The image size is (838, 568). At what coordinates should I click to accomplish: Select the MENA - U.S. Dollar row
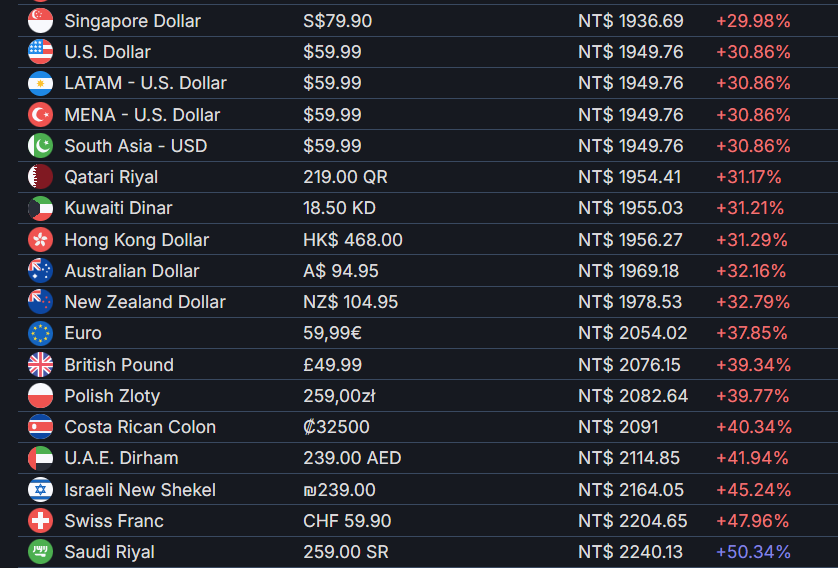(428, 114)
